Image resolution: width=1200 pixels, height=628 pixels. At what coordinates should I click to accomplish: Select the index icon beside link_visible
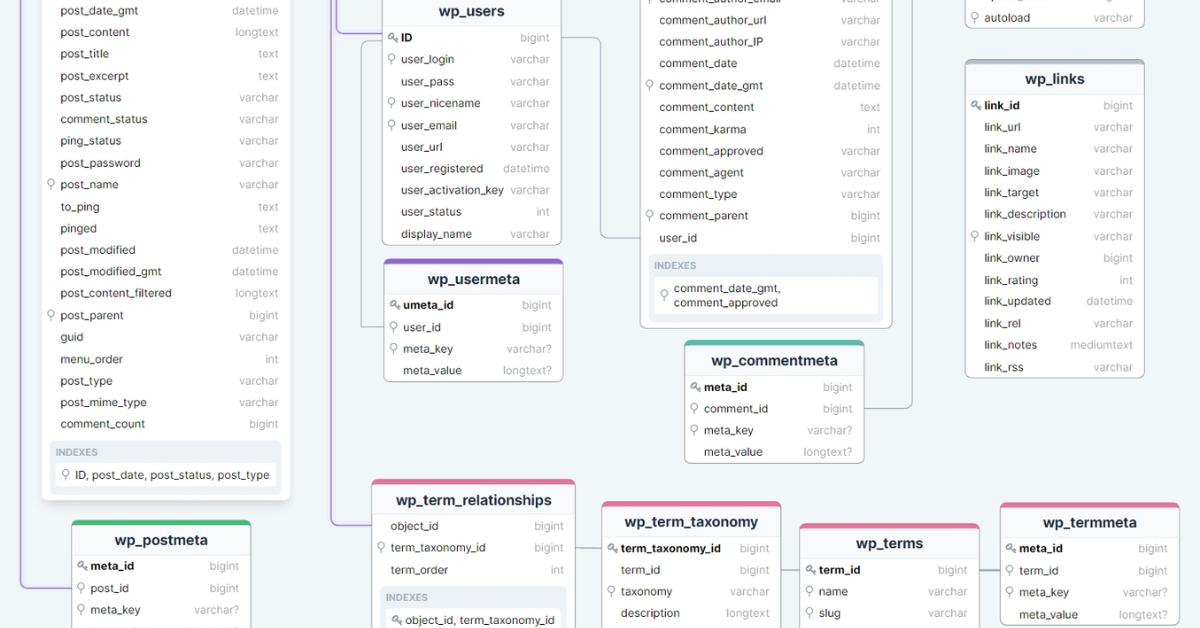[x=975, y=236]
